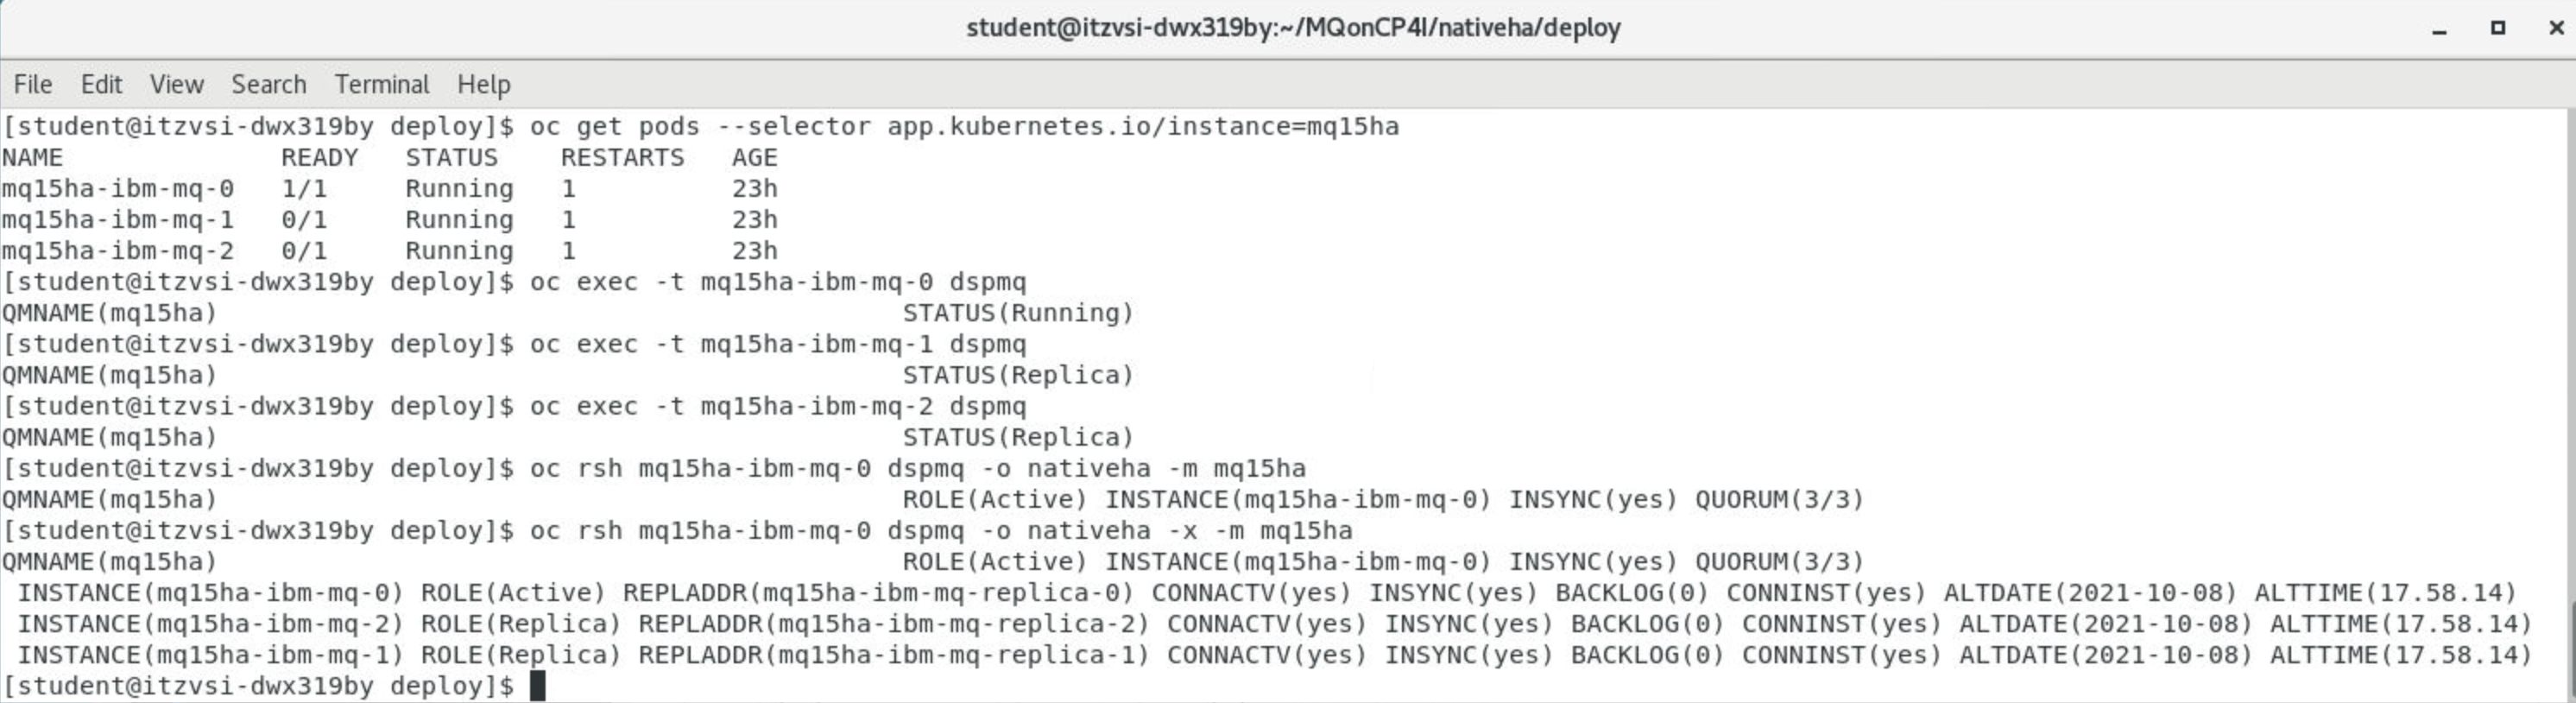Close the terminal window

pyautogui.click(x=2556, y=28)
